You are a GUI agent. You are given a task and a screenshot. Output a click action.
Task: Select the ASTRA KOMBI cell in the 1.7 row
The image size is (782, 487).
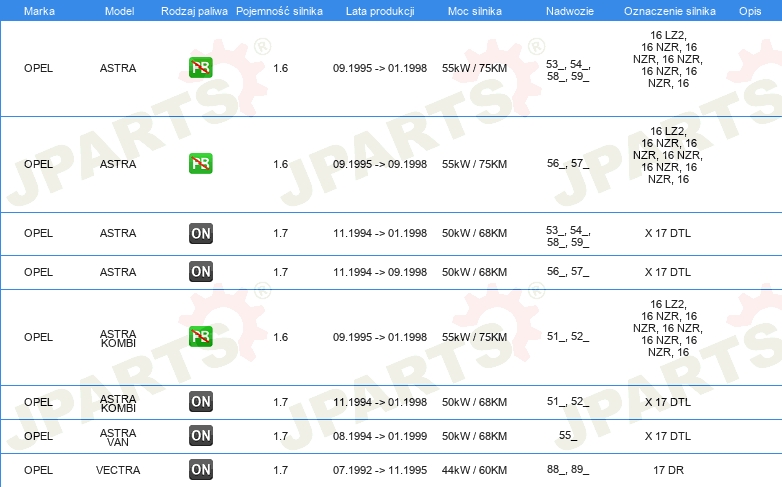pyautogui.click(x=118, y=403)
